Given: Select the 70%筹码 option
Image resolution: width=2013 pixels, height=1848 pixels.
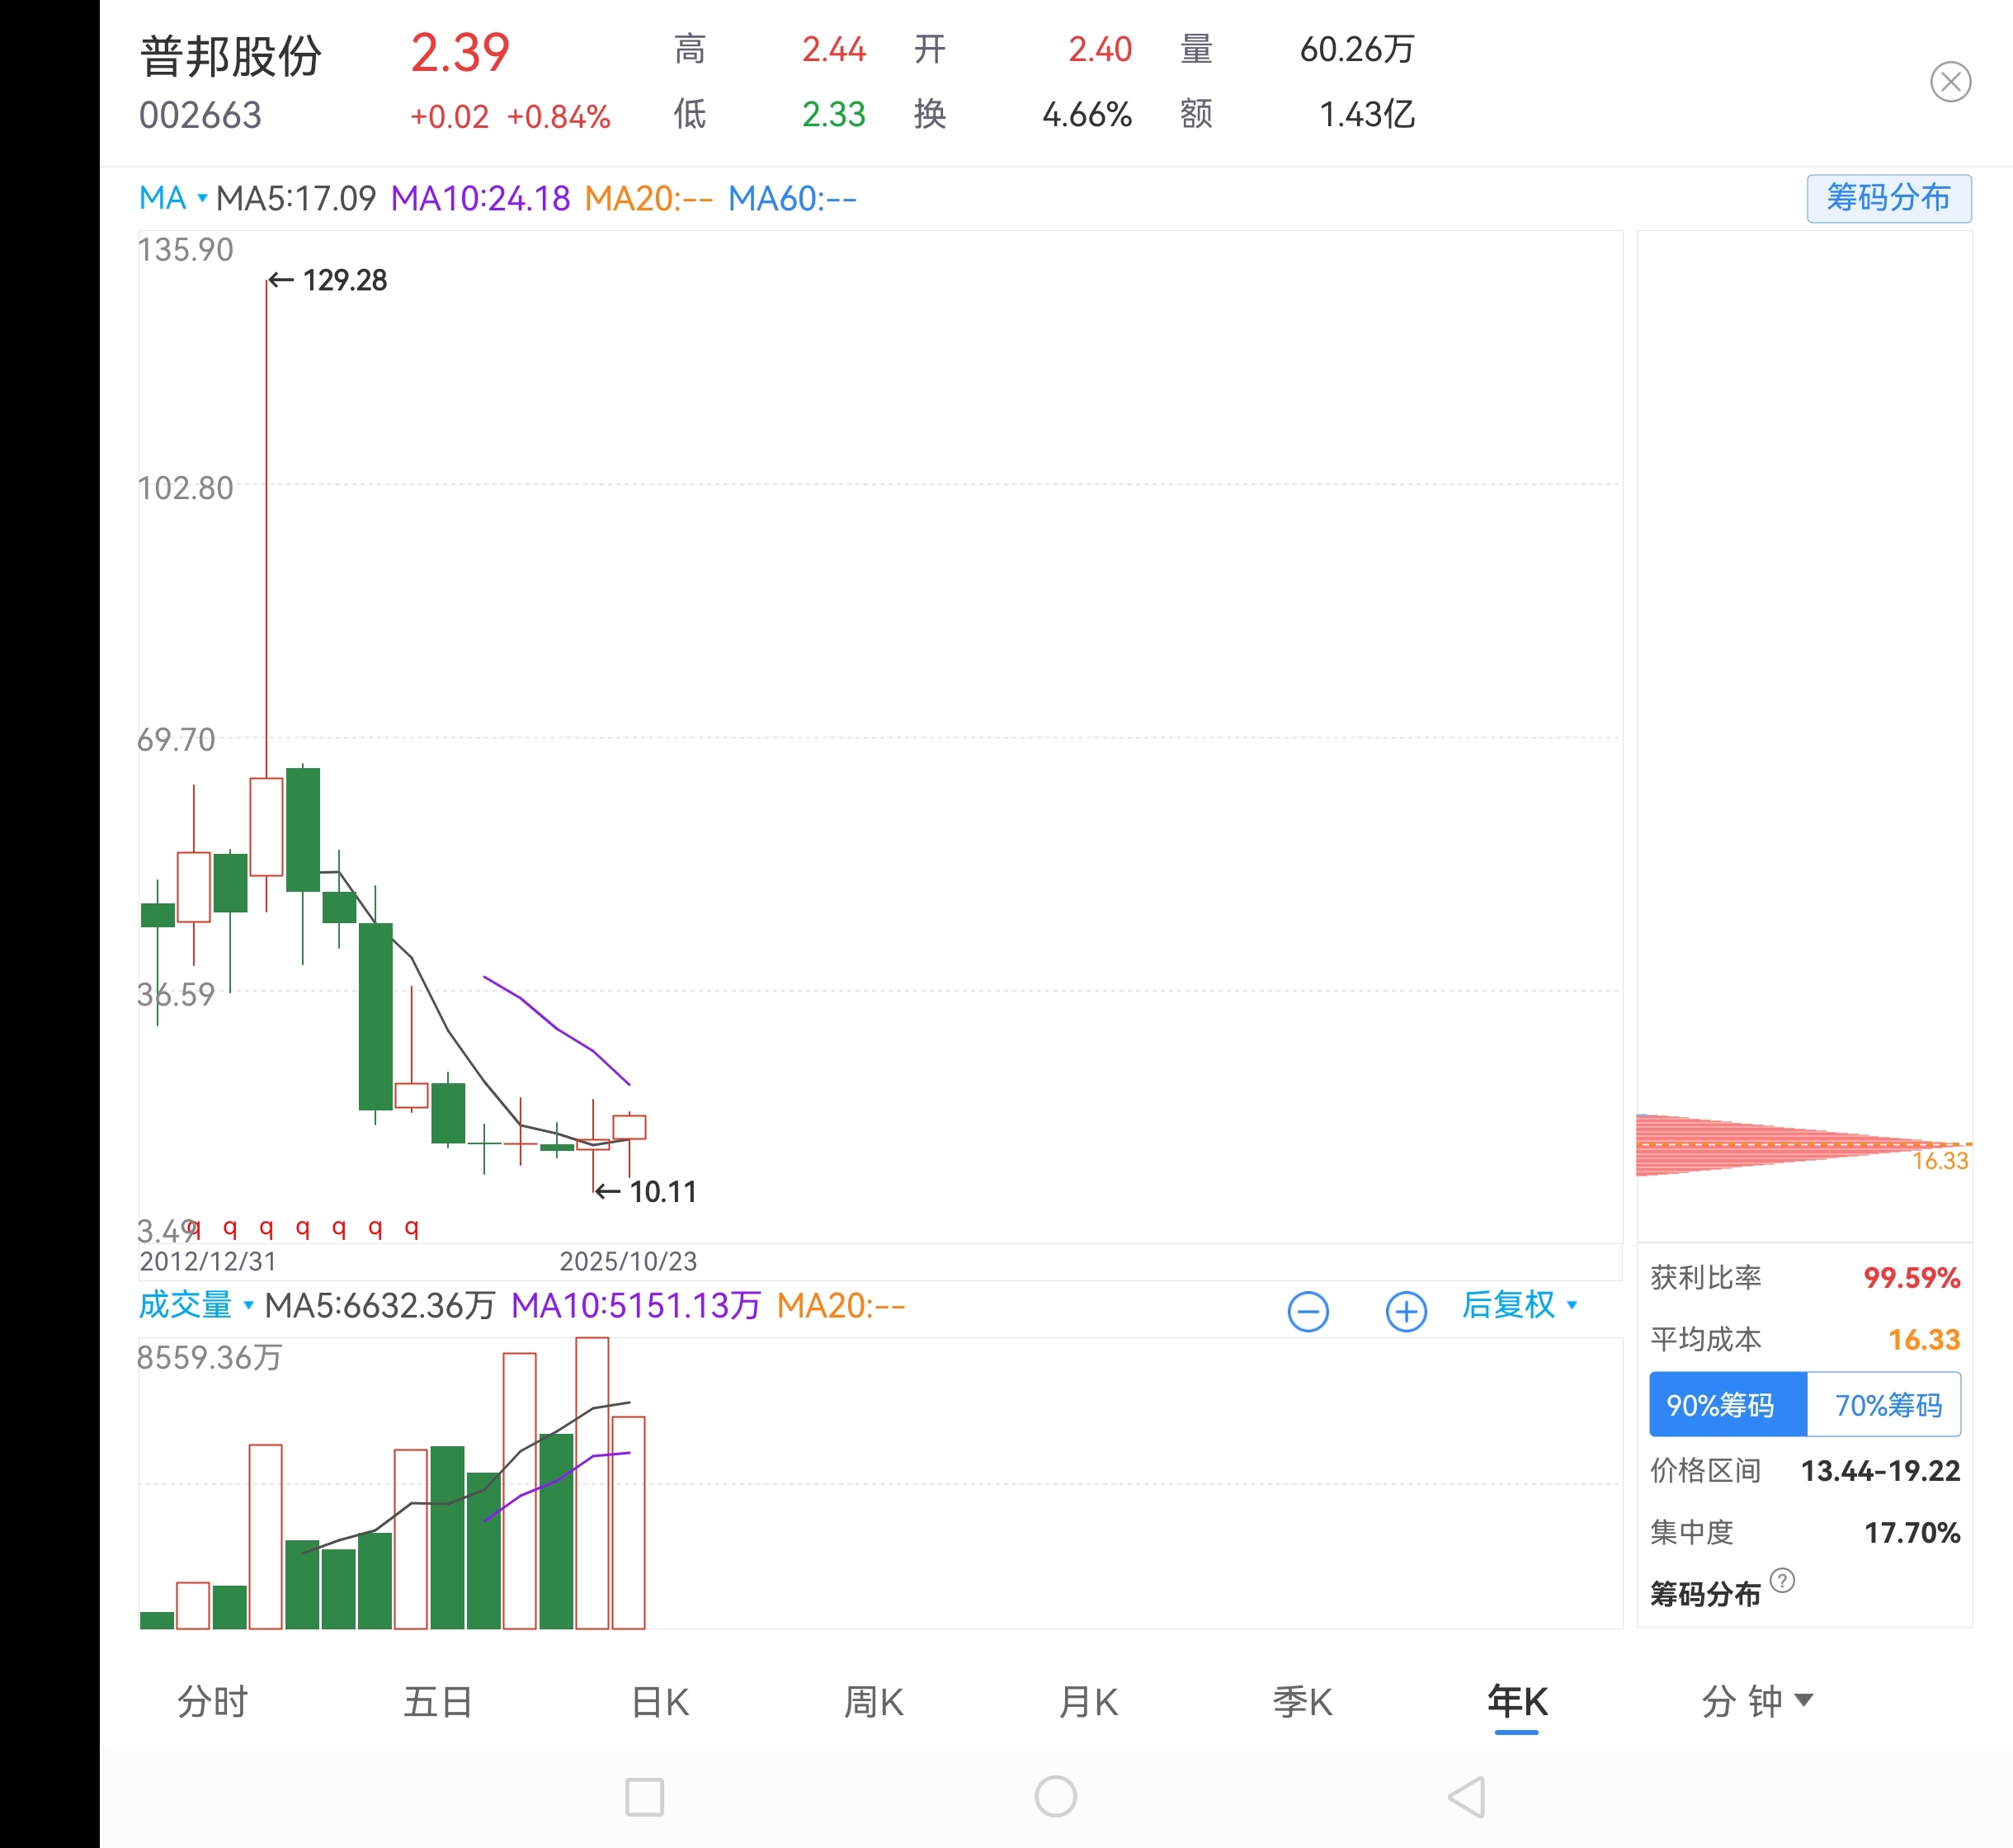Looking at the screenshot, I should [x=1885, y=1405].
